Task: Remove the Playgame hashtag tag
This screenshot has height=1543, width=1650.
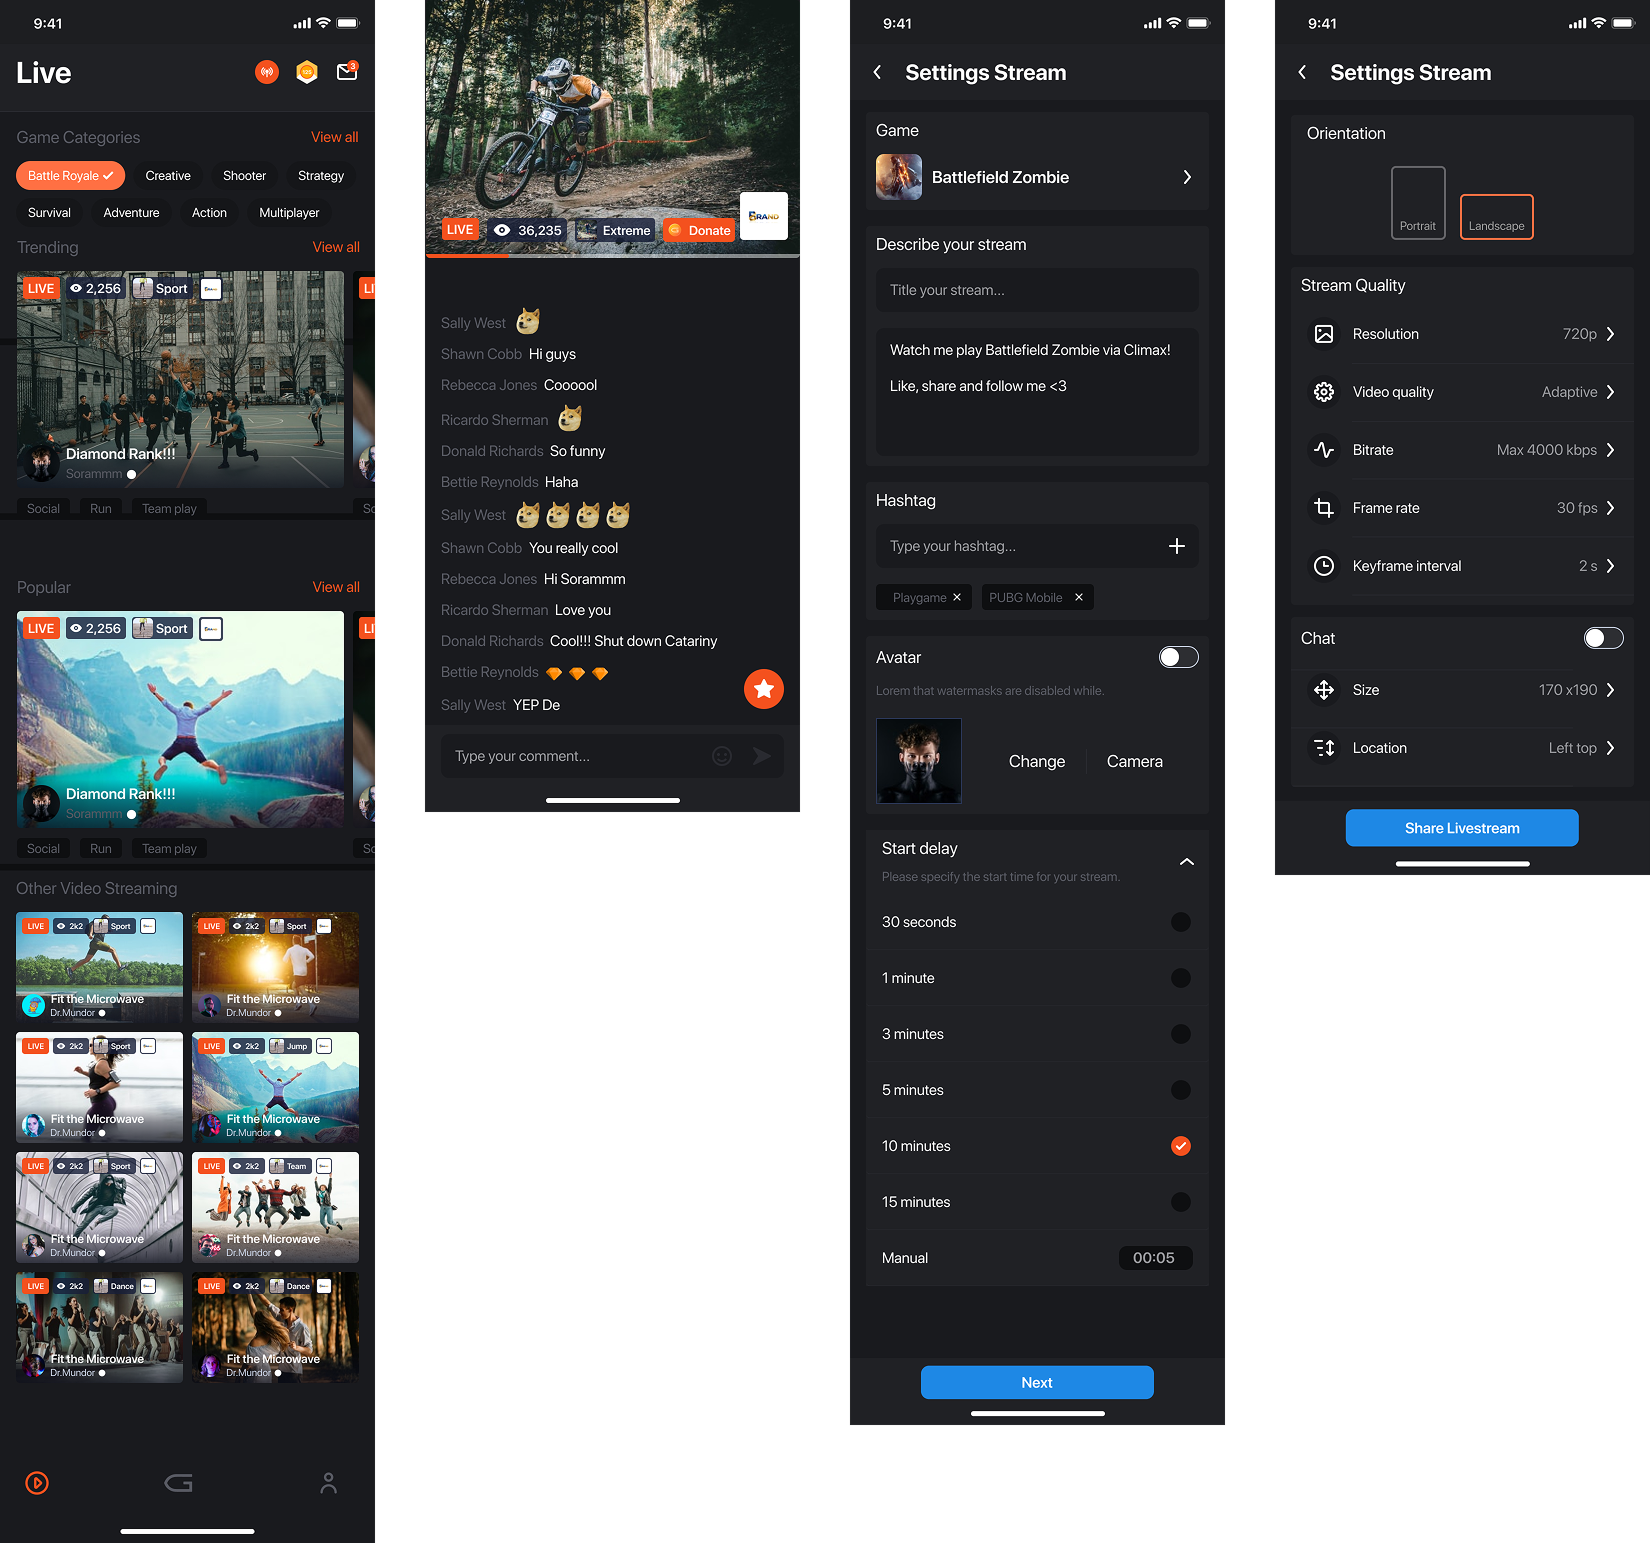Action: 957,598
